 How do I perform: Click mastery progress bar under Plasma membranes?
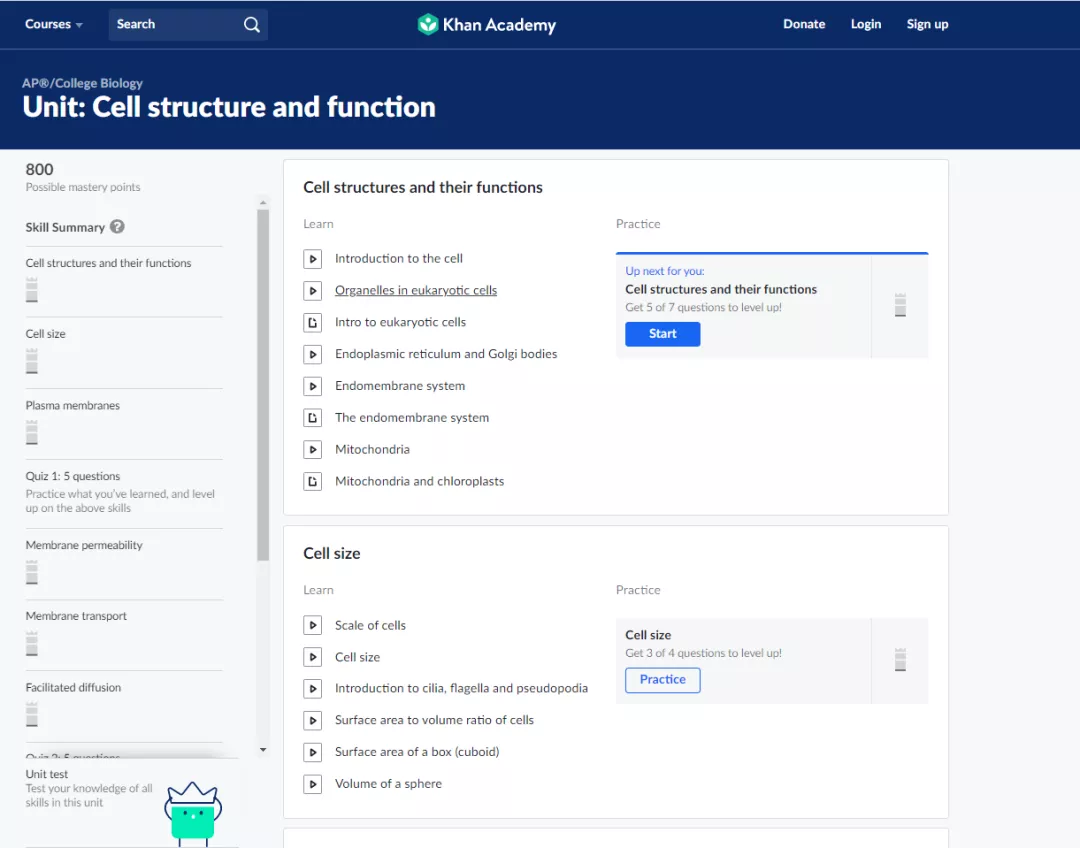point(32,432)
